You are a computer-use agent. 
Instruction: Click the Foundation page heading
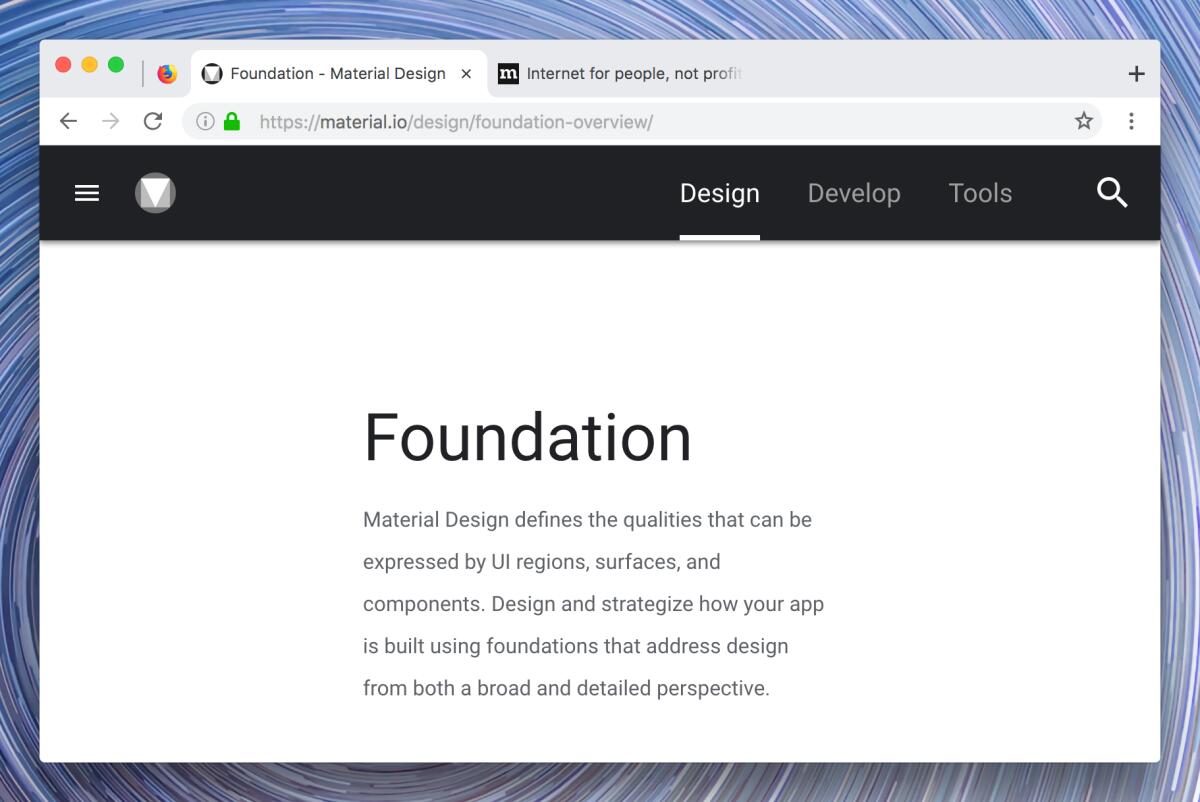(x=528, y=437)
